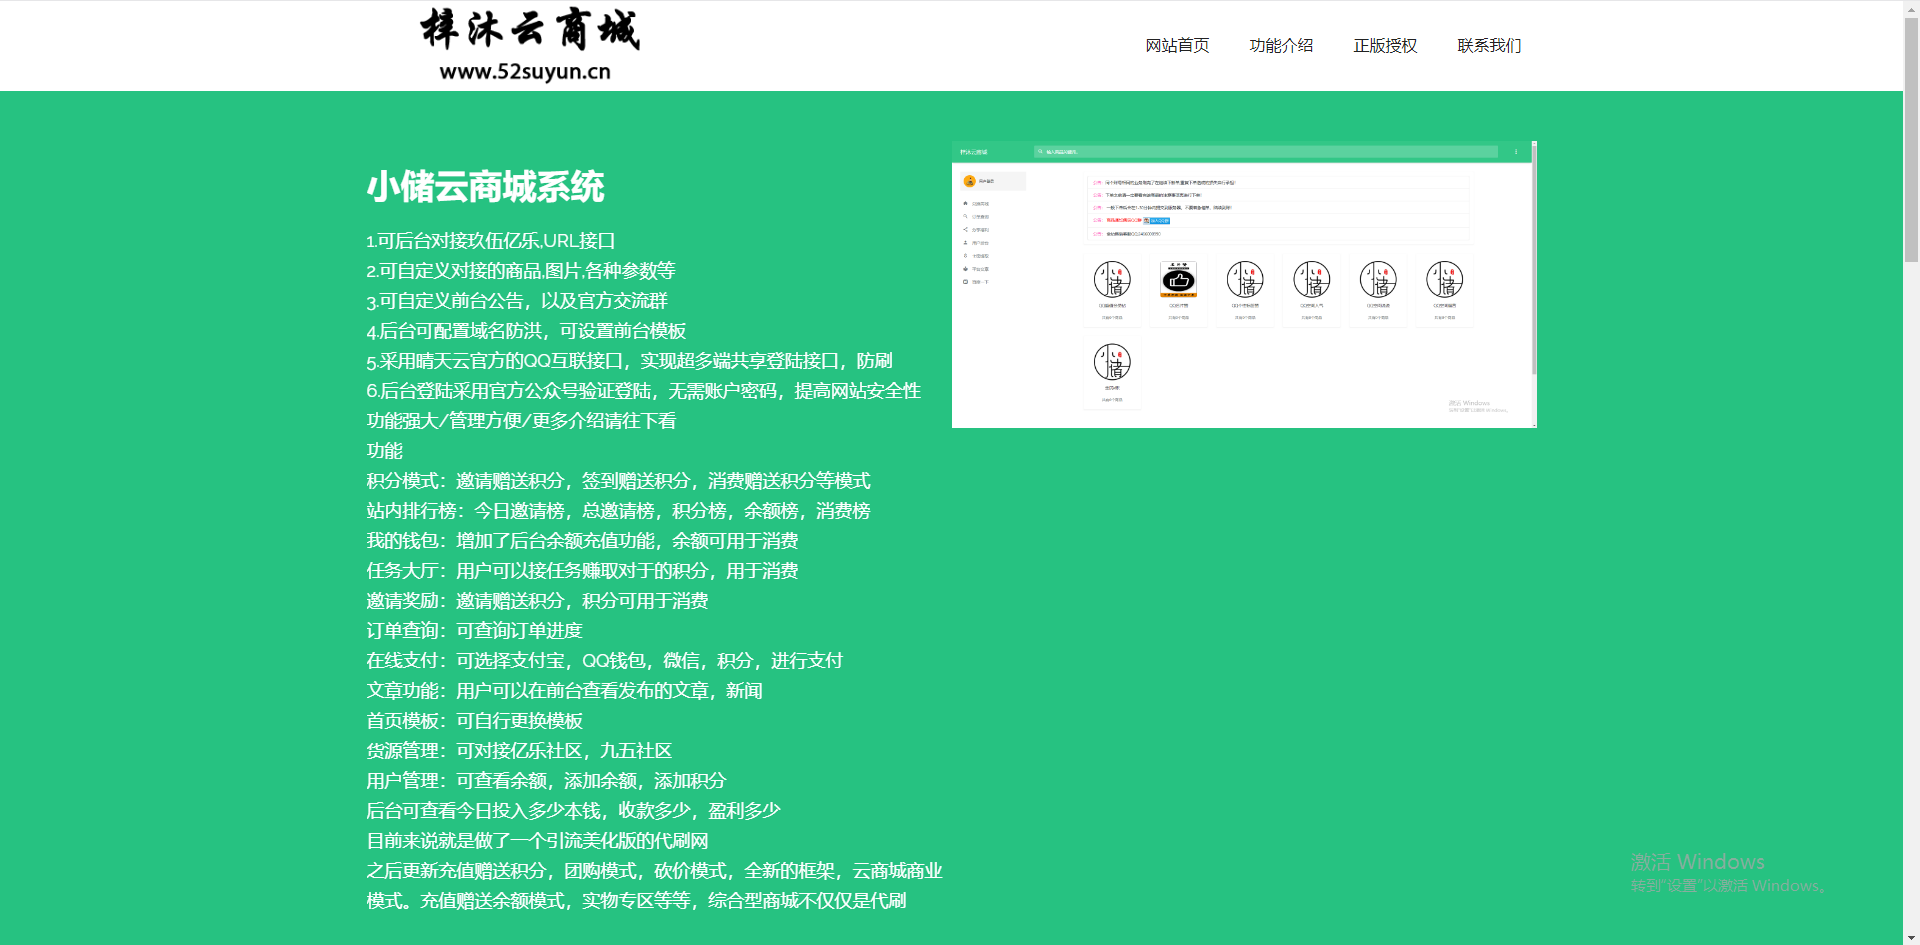
Task: Click the vertical scrollbar thumb
Action: pyautogui.click(x=1911, y=140)
